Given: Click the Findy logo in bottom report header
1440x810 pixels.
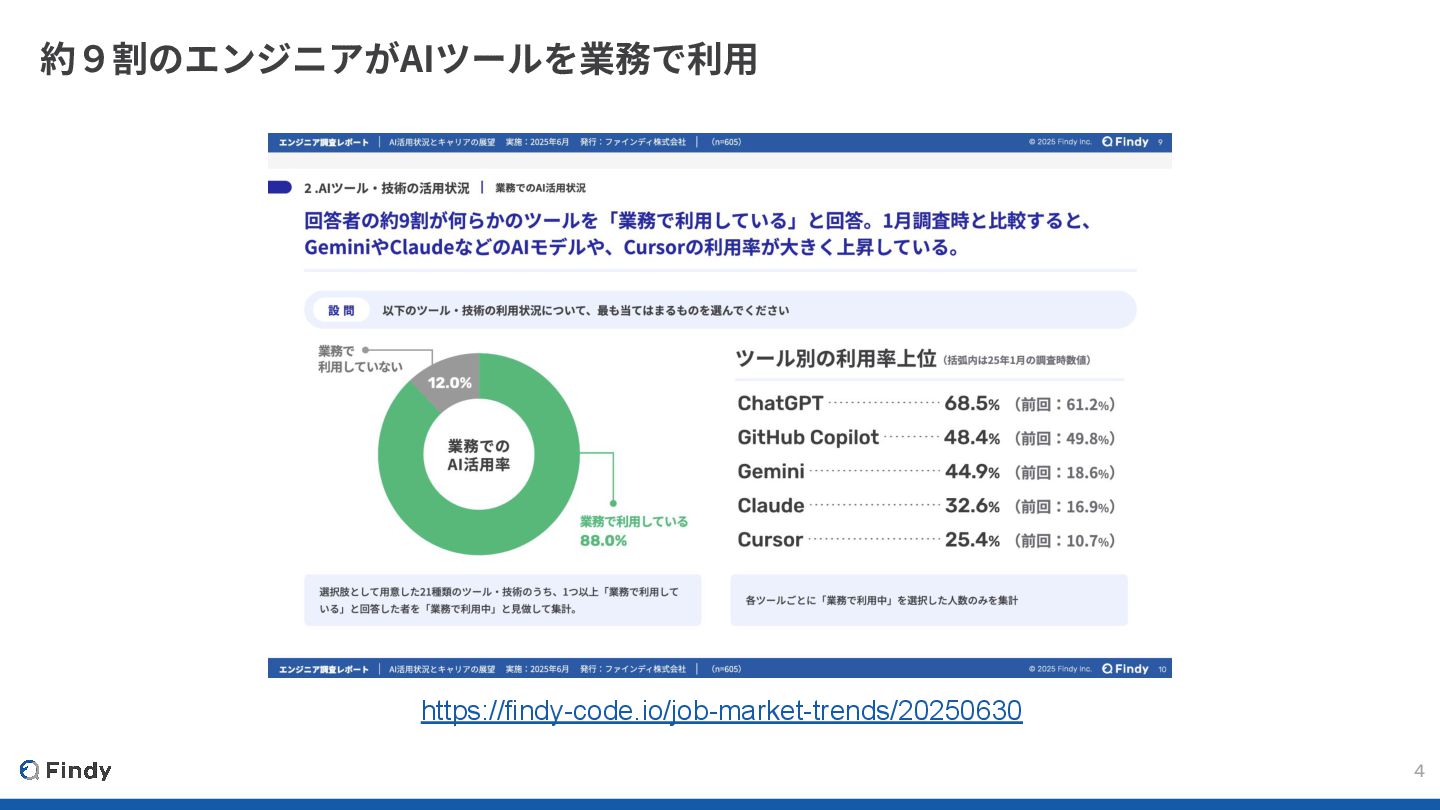Looking at the screenshot, I should point(1125,668).
